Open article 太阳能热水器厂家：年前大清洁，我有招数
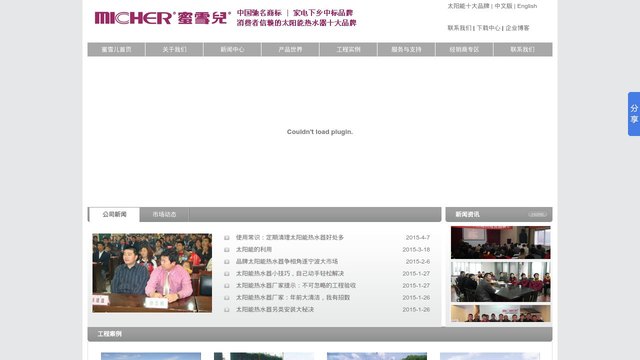 [293, 298]
